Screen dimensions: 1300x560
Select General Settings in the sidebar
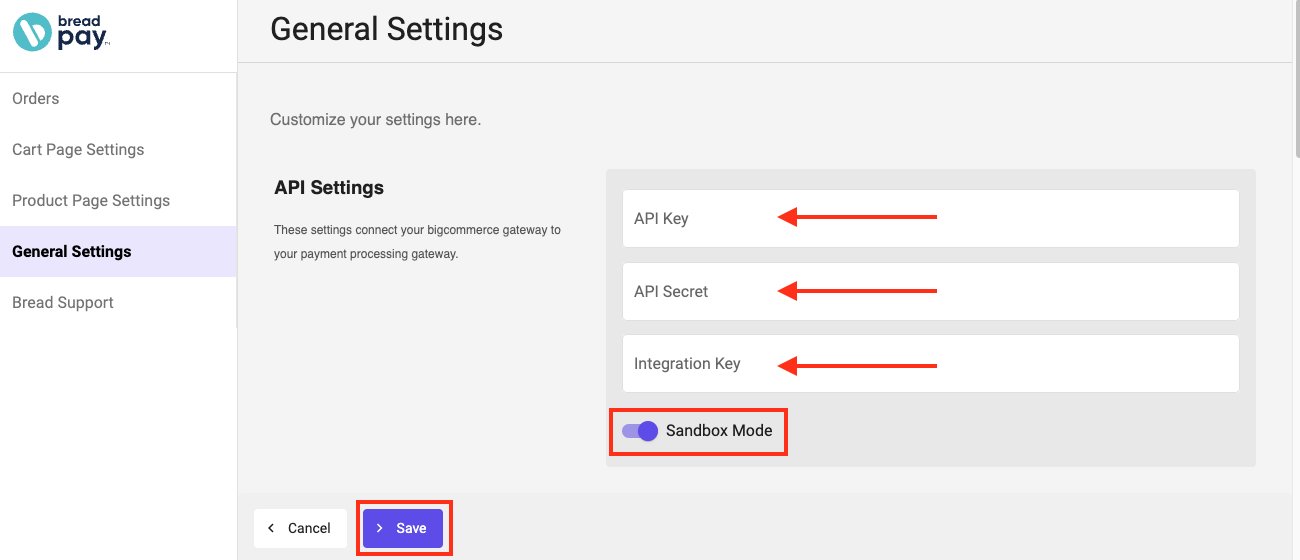[x=118, y=251]
